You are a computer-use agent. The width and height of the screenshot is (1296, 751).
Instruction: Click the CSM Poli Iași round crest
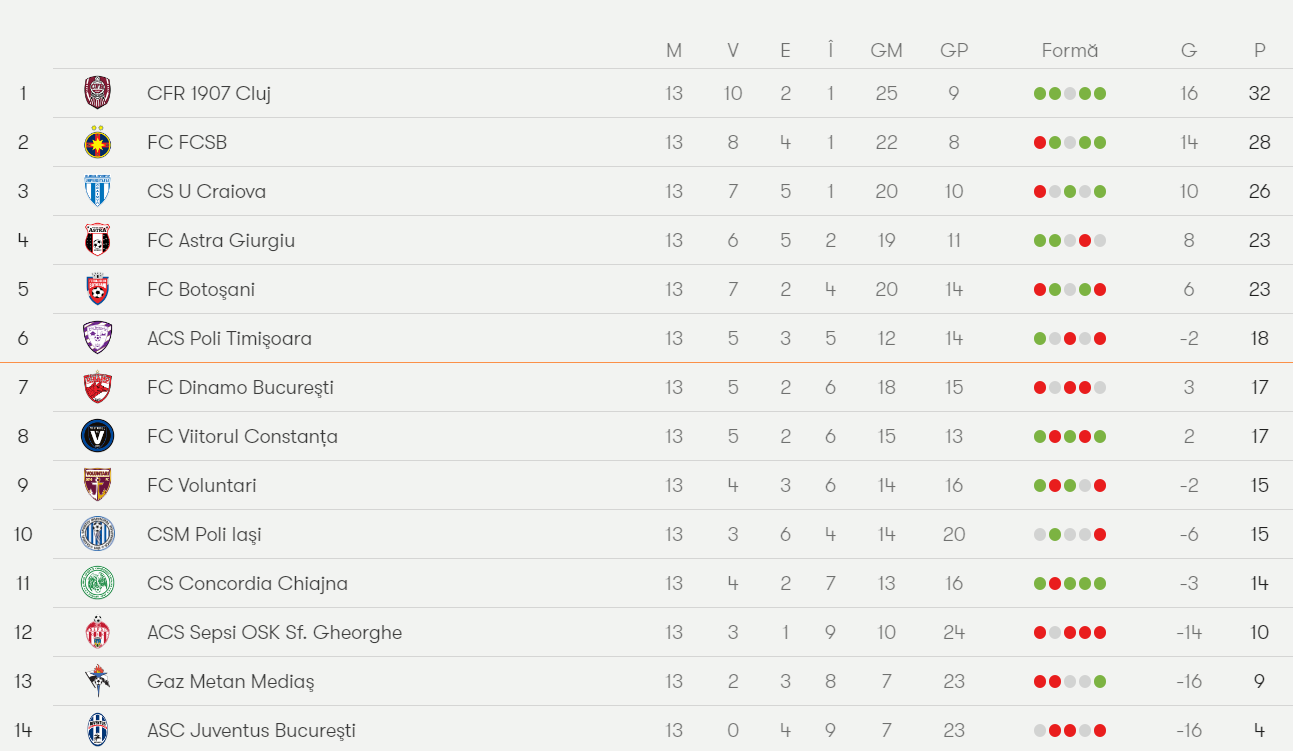(97, 534)
